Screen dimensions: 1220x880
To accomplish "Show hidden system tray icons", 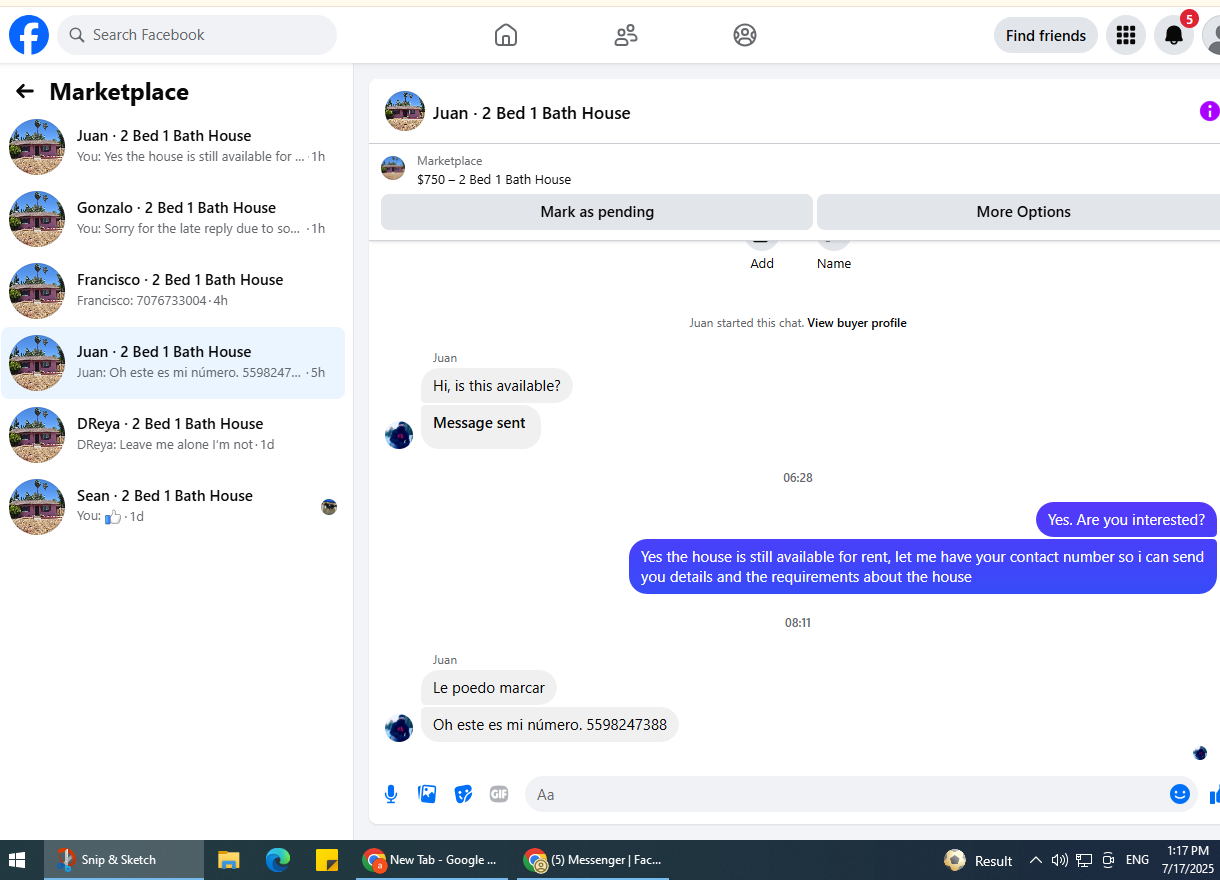I will [x=1035, y=860].
